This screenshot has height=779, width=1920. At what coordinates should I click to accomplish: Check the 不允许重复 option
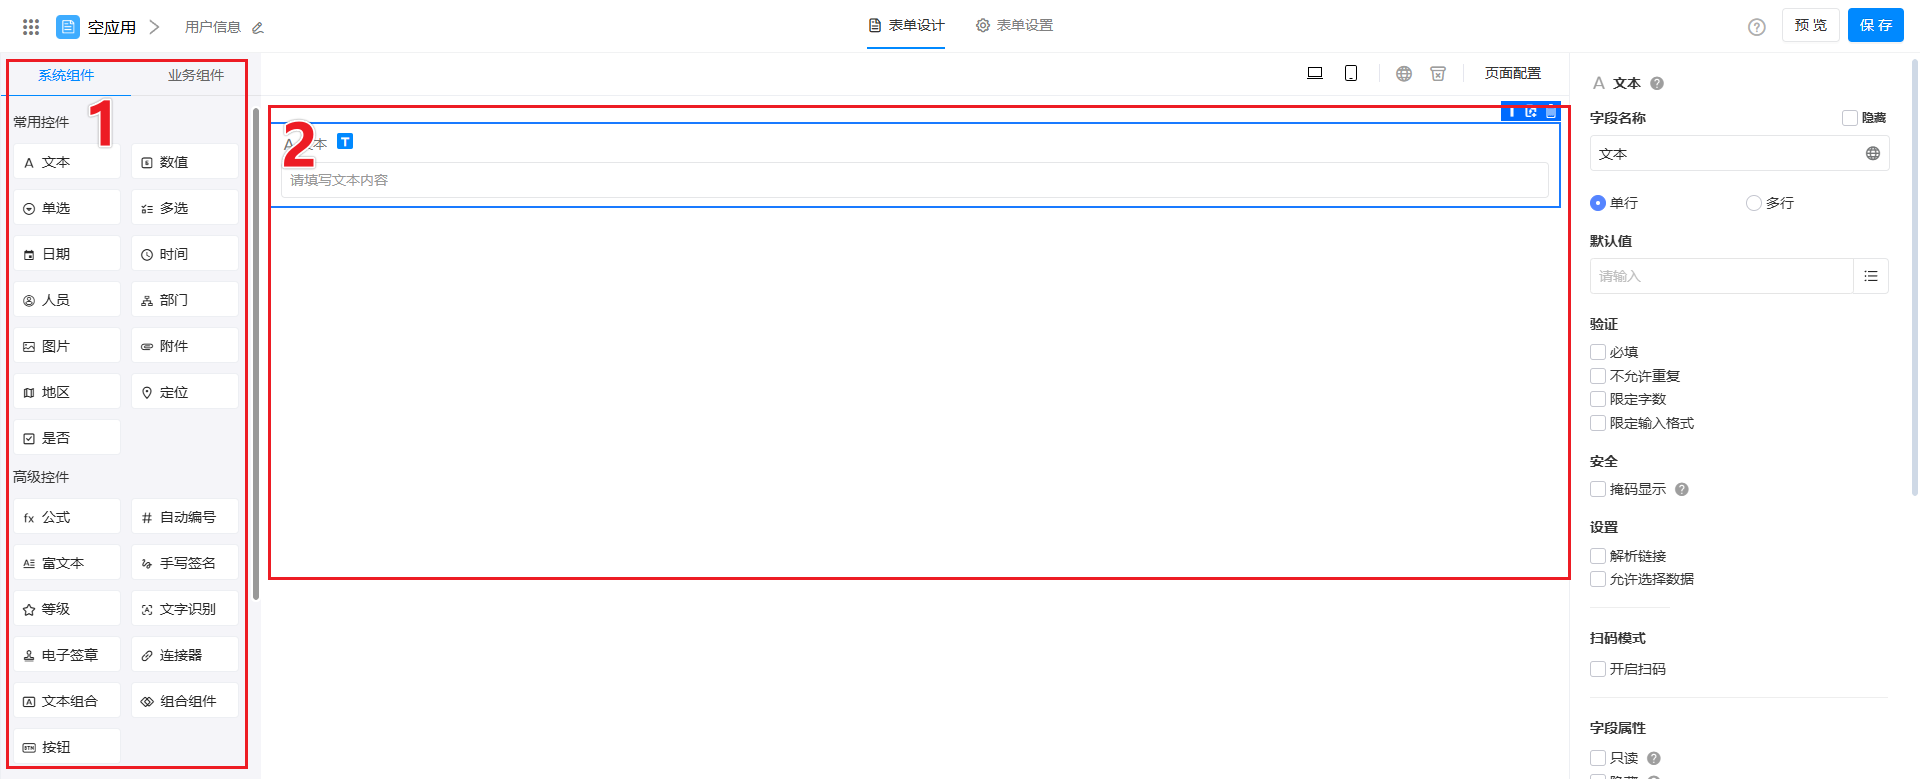1598,376
